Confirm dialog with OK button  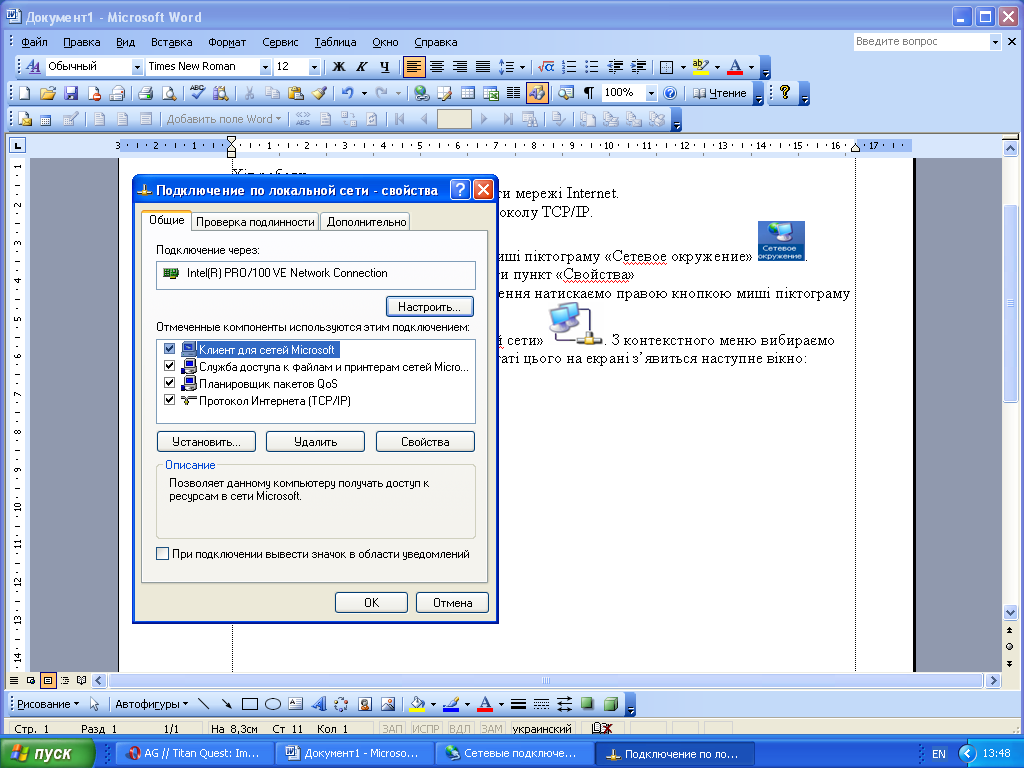372,603
